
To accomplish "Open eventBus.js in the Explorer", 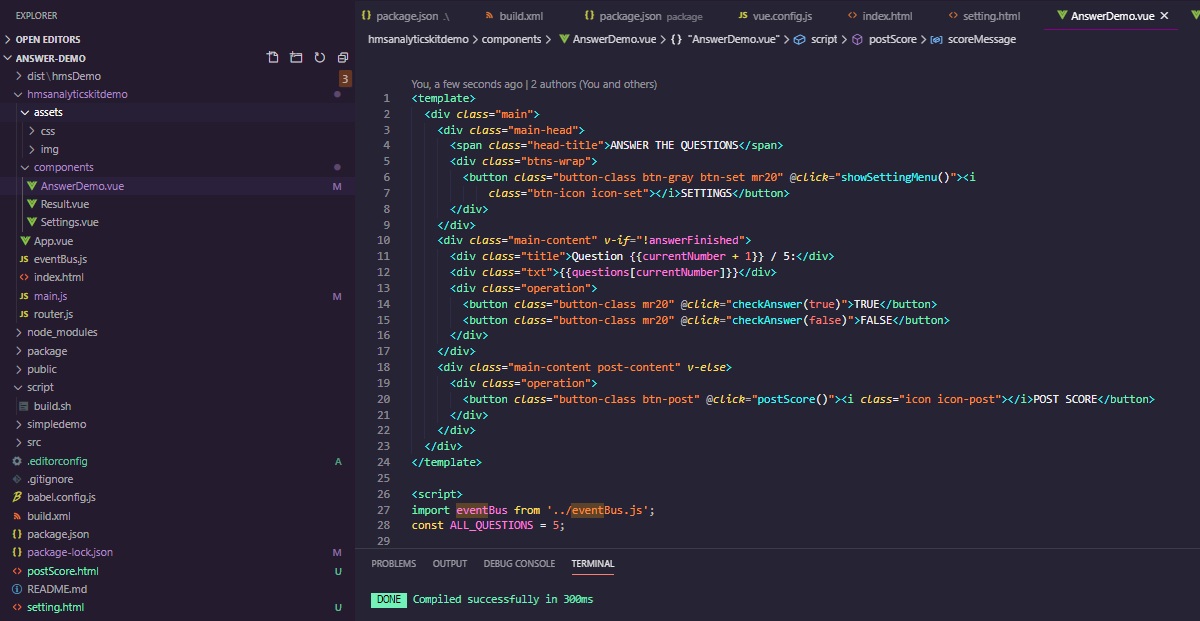I will tap(60, 259).
